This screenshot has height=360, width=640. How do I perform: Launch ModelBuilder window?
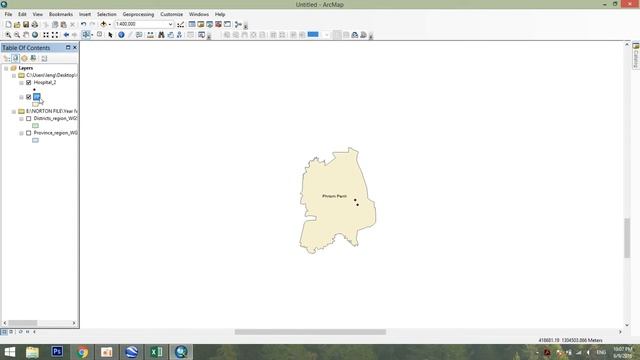[238, 24]
